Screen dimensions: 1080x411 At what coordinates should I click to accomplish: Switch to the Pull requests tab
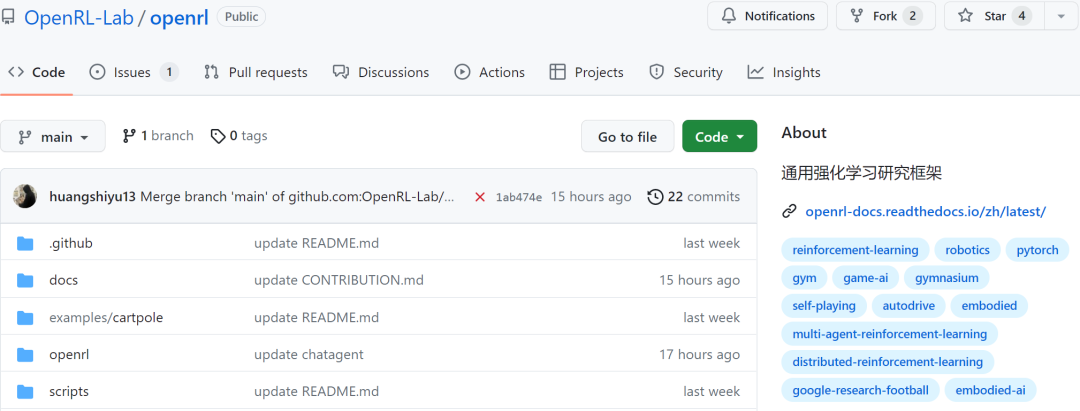tap(255, 72)
